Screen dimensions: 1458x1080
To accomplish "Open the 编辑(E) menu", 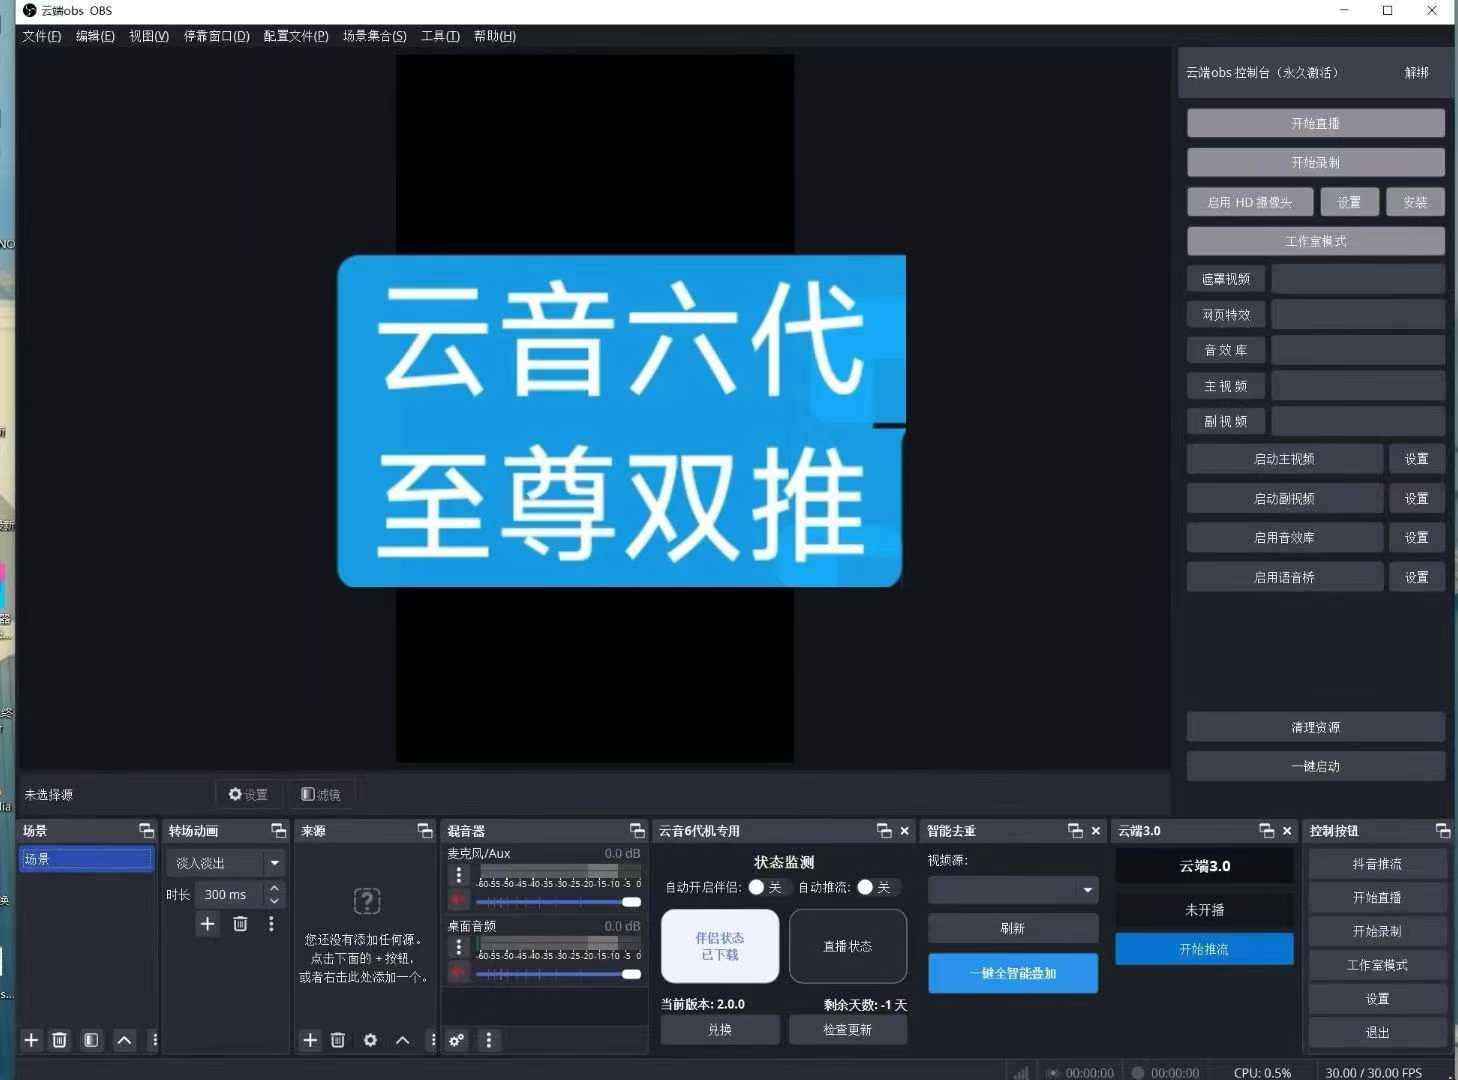I will 95,36.
